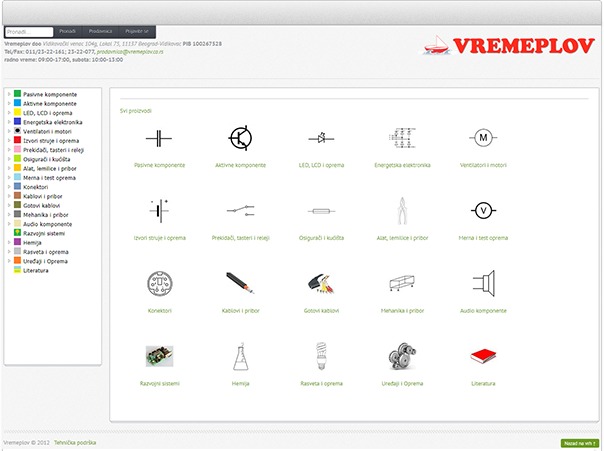The width and height of the screenshot is (604, 451).
Task: Click the battery icon for Izvori struje
Action: [158, 211]
